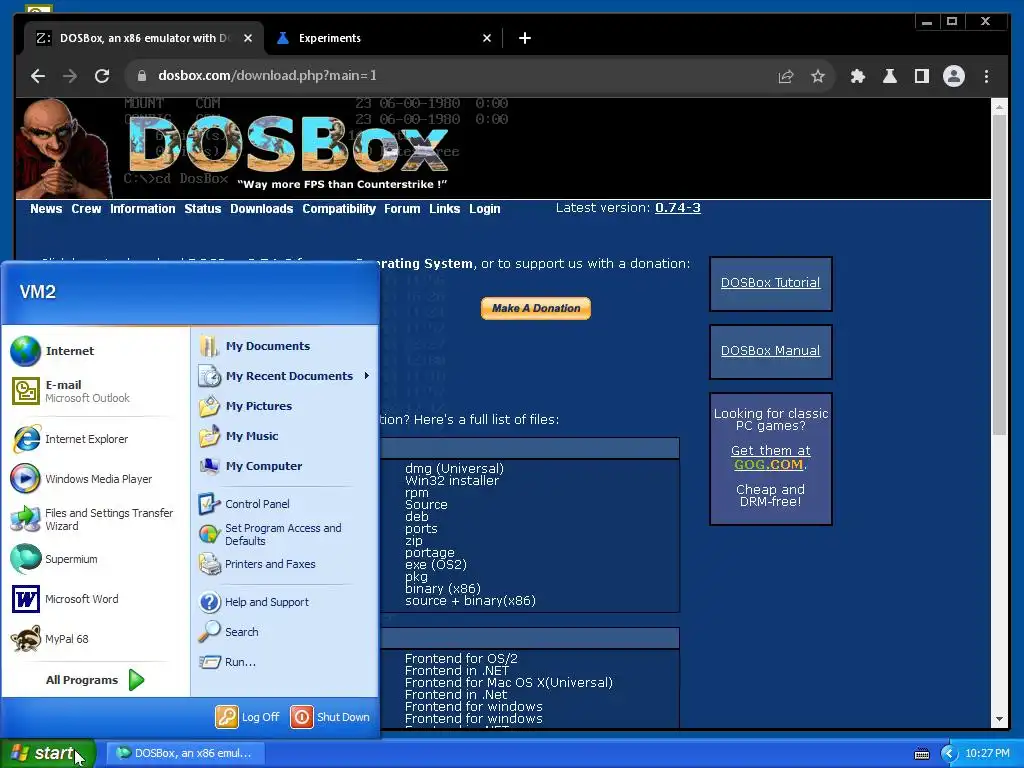Click the Shut Down button
This screenshot has height=768, width=1024.
click(330, 717)
